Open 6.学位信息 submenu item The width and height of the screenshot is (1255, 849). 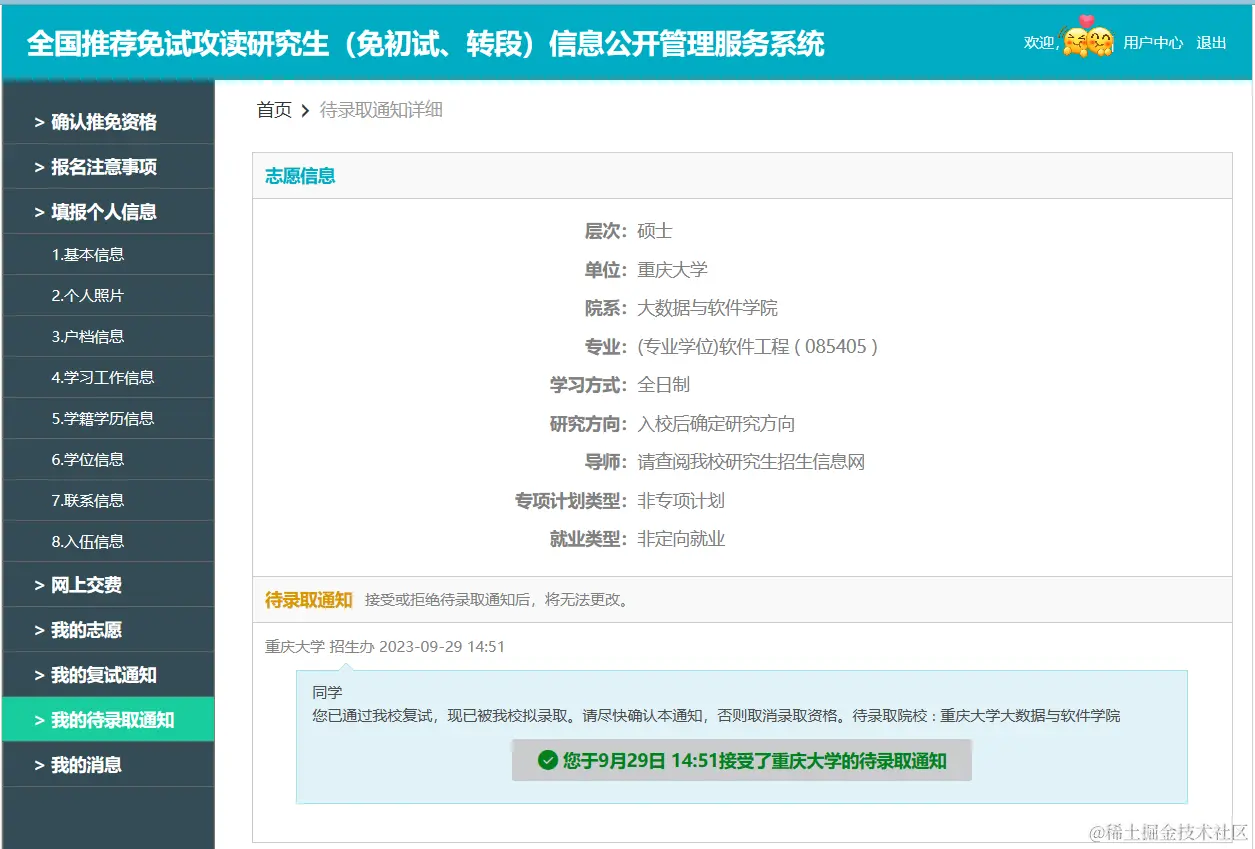[x=108, y=460]
